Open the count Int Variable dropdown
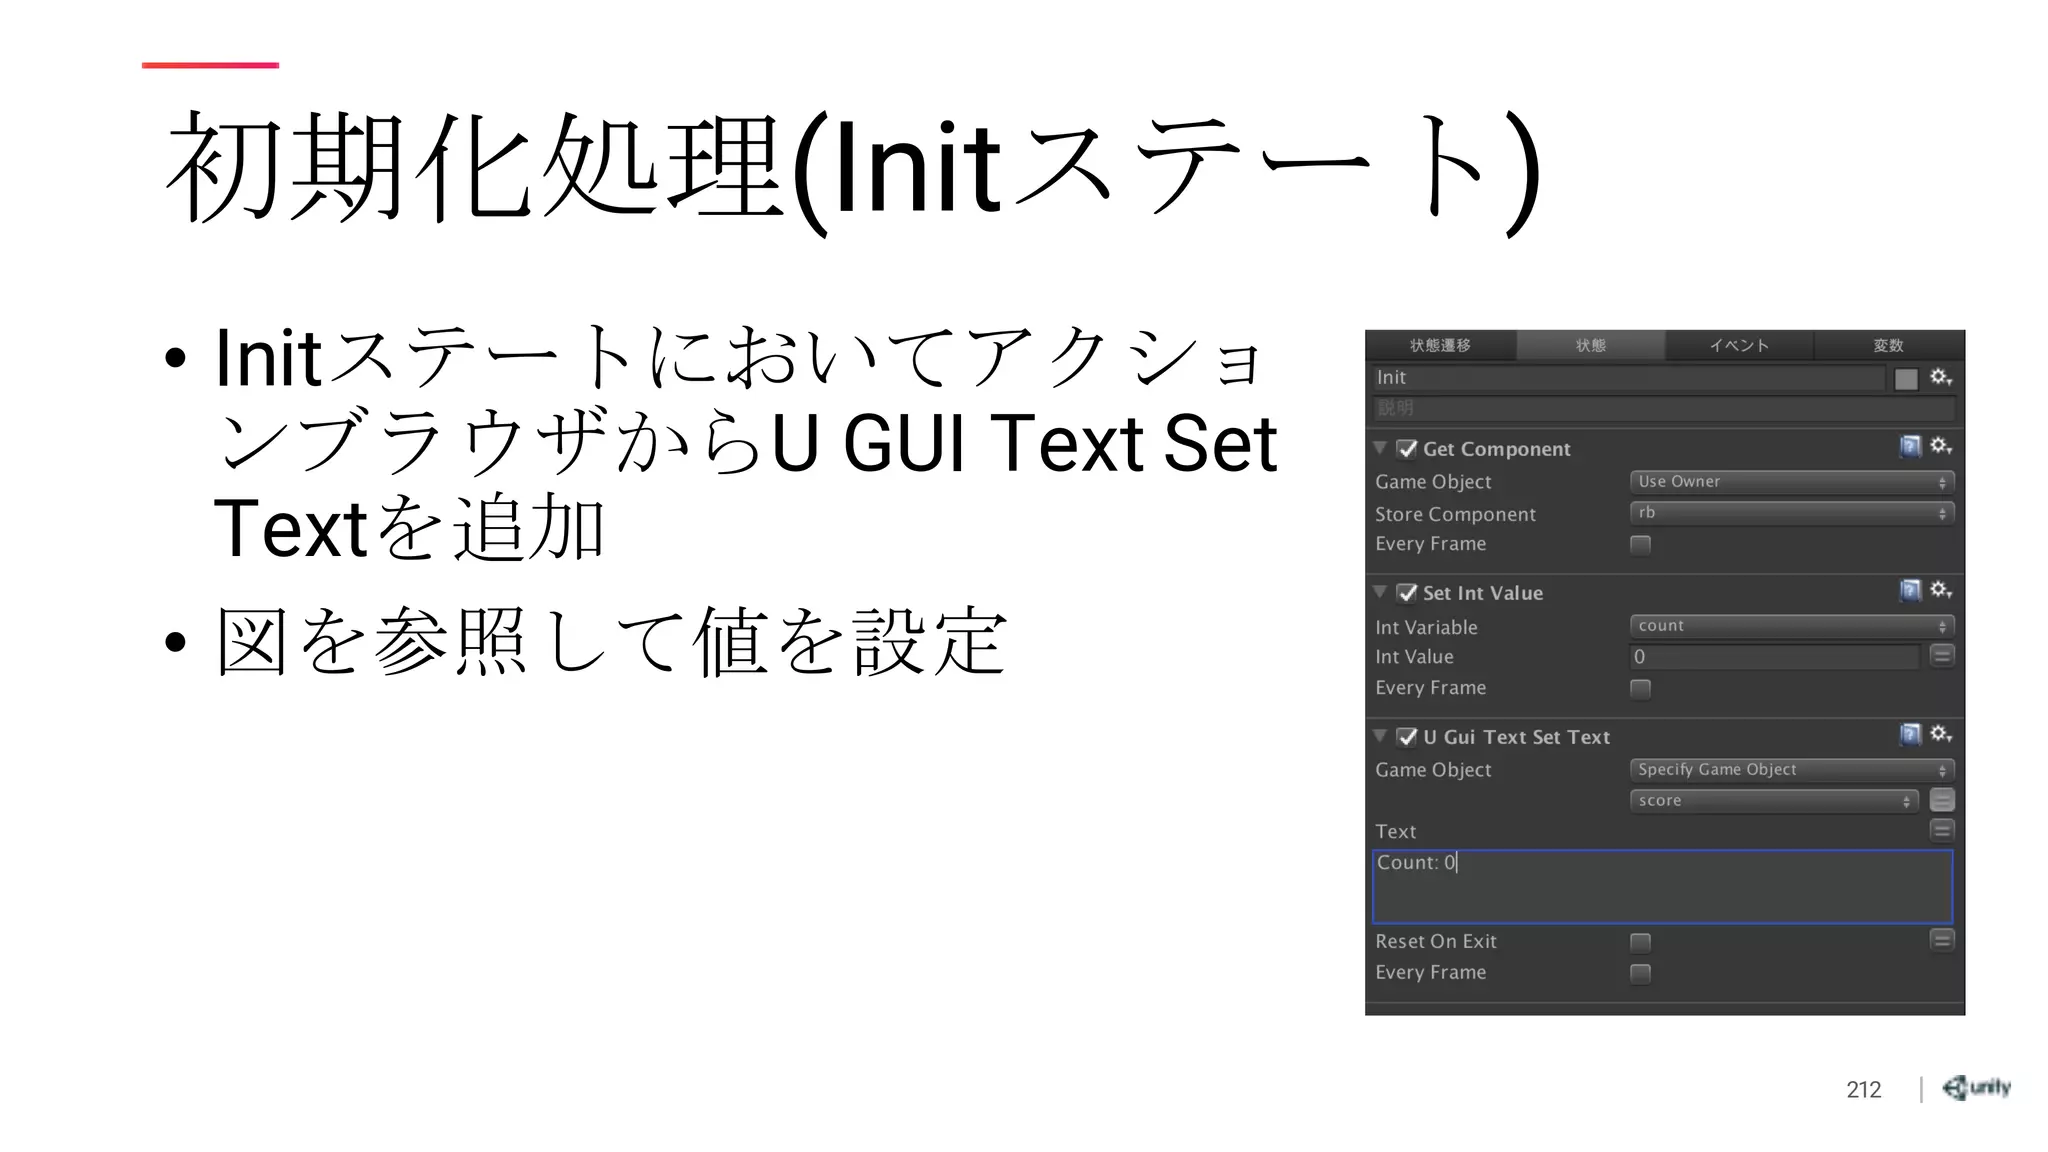The image size is (2048, 1152). [1790, 626]
